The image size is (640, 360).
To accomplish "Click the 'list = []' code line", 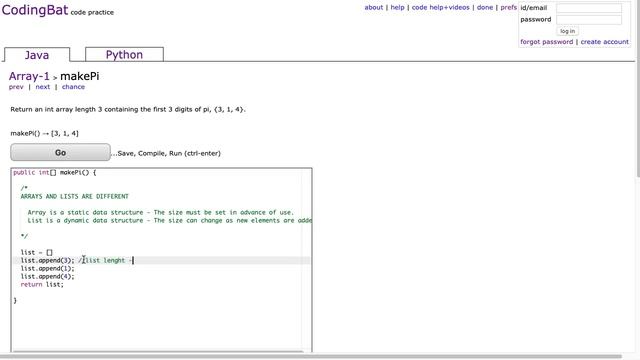I will (x=36, y=253).
